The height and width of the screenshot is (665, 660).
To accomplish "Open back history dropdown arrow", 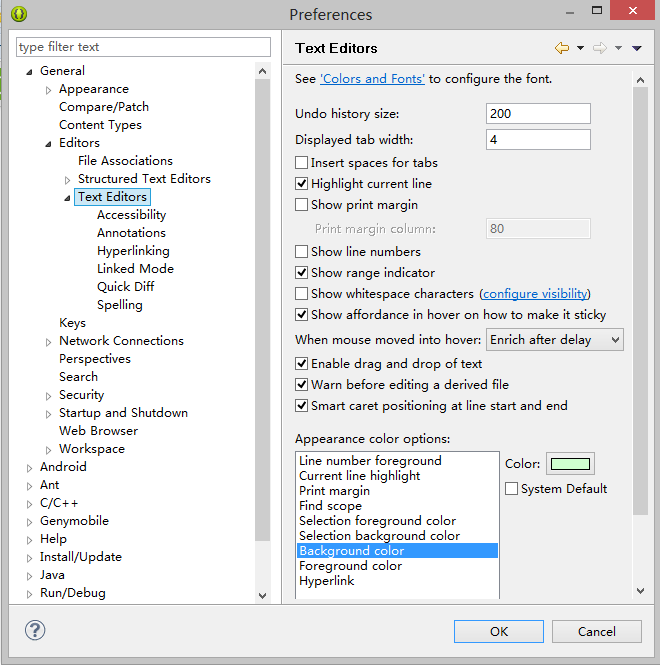I will point(579,48).
